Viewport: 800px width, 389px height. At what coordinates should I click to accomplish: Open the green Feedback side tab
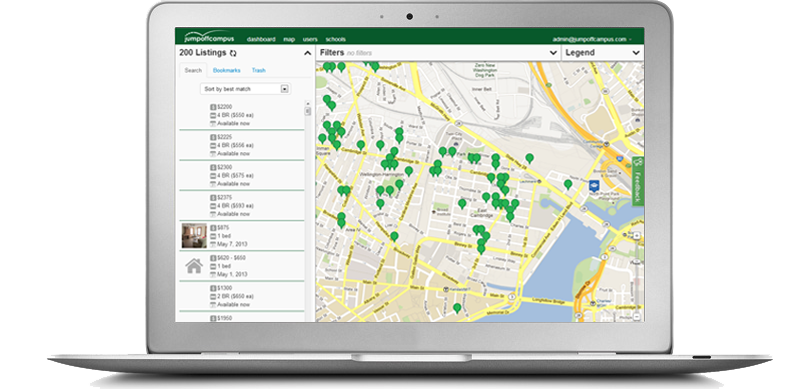[x=638, y=181]
